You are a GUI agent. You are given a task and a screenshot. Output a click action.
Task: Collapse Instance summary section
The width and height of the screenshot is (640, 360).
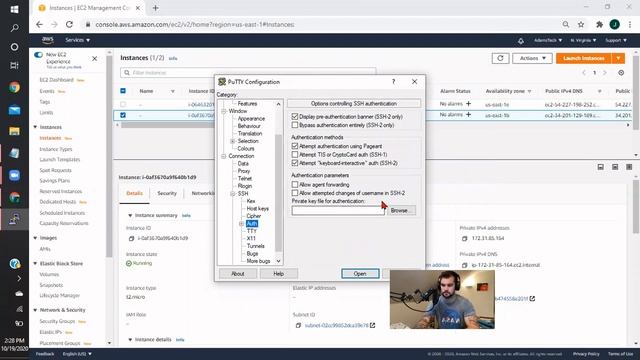130,215
